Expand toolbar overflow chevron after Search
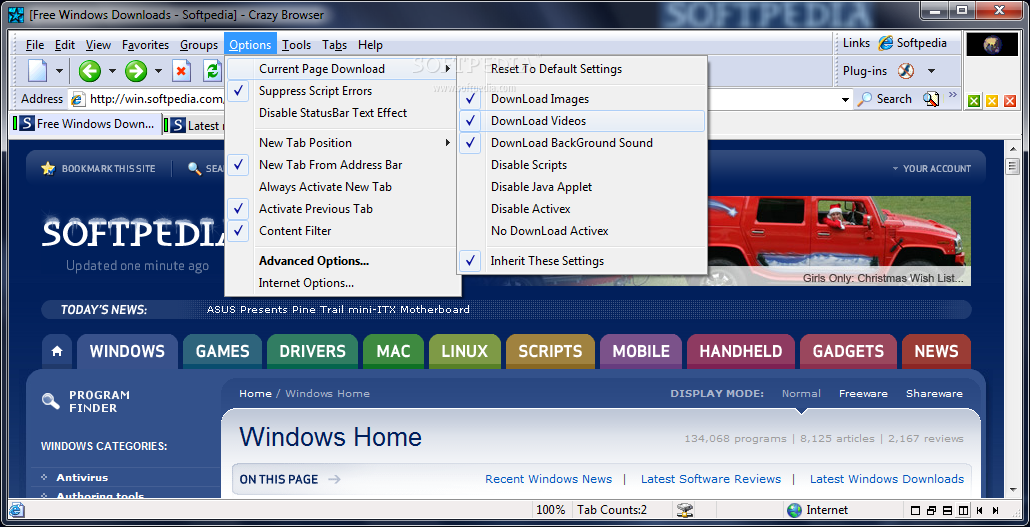The width and height of the screenshot is (1030, 527). point(953,96)
